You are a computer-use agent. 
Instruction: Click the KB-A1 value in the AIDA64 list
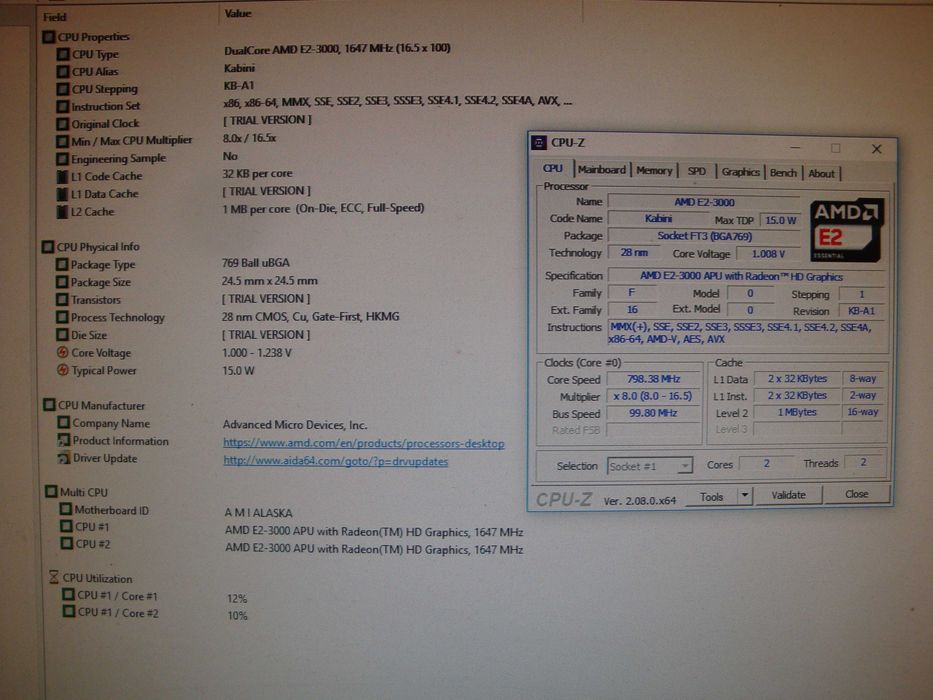(x=239, y=85)
